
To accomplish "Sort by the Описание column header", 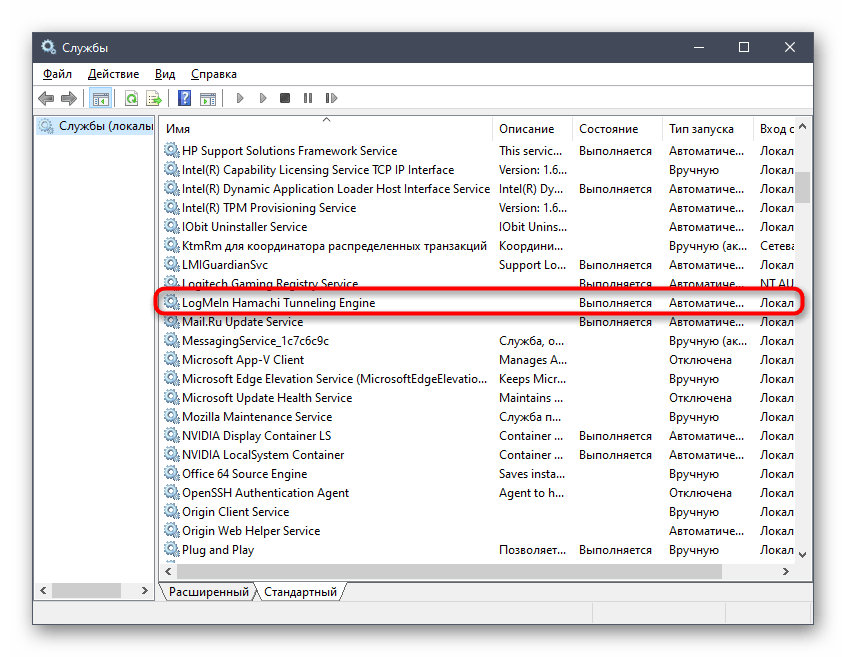I will (x=533, y=129).
